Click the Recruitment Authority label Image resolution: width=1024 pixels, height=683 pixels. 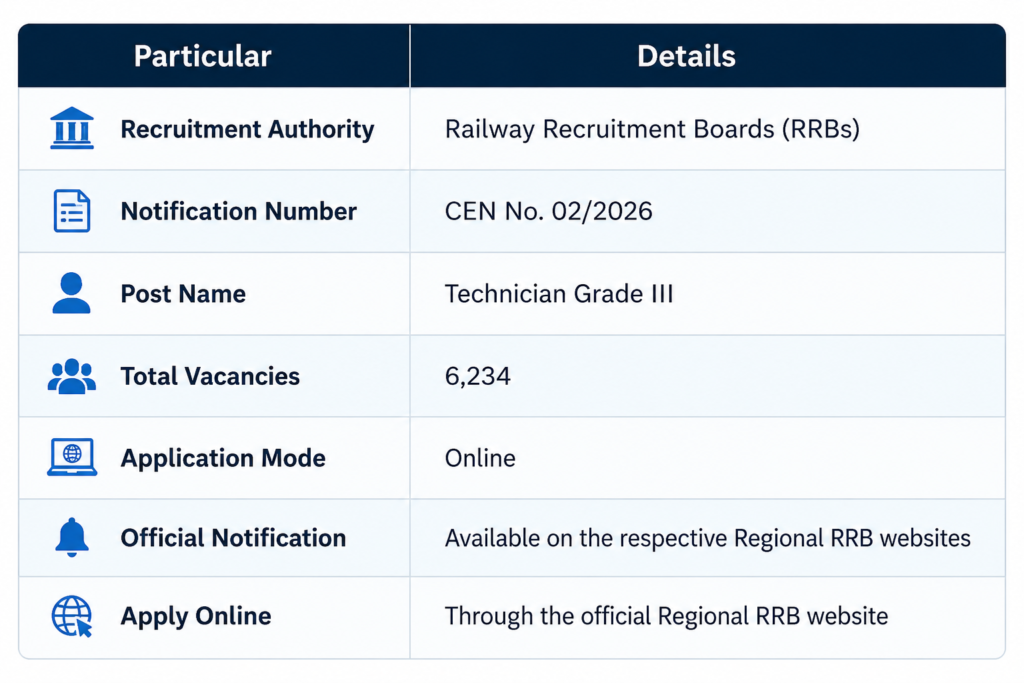point(248,129)
